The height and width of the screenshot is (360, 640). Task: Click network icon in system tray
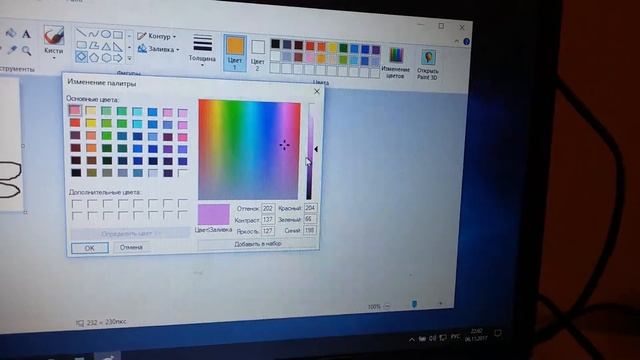[443, 338]
